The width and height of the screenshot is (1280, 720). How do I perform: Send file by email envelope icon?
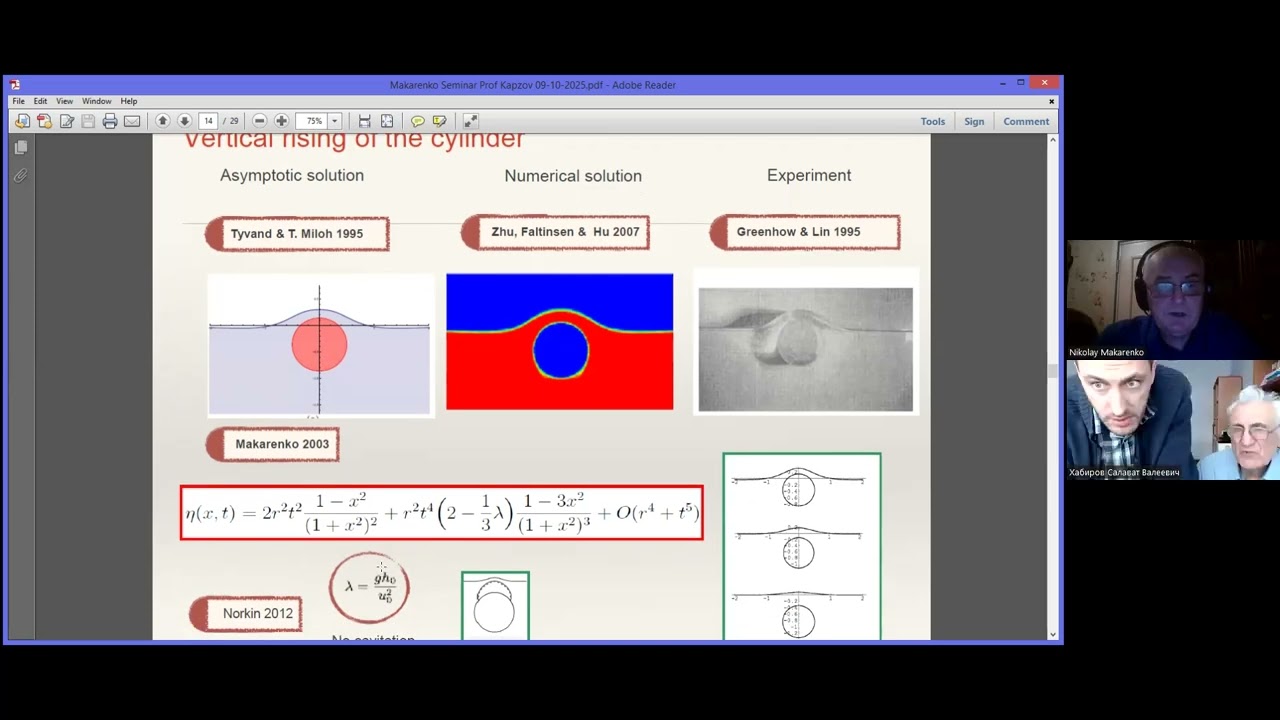(132, 121)
